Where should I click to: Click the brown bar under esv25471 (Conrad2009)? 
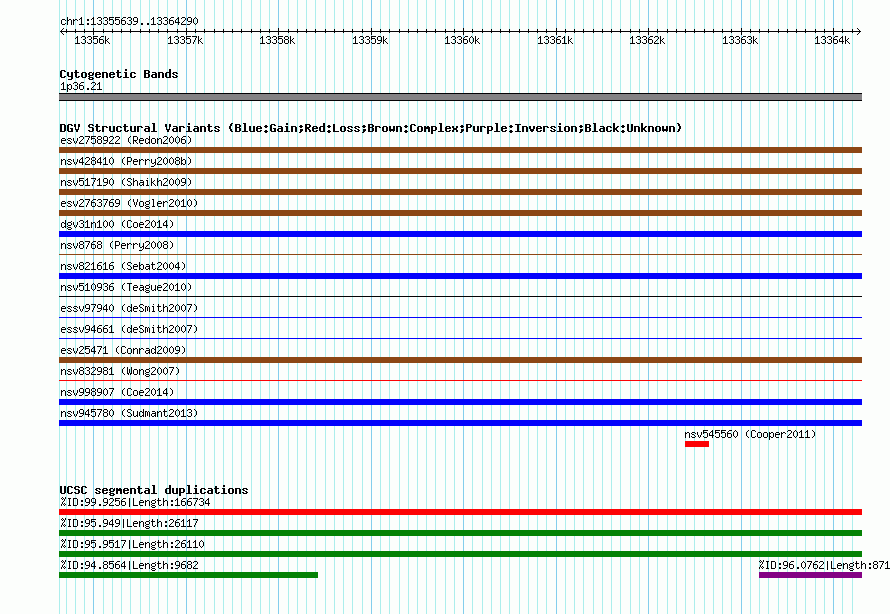pyautogui.click(x=460, y=360)
